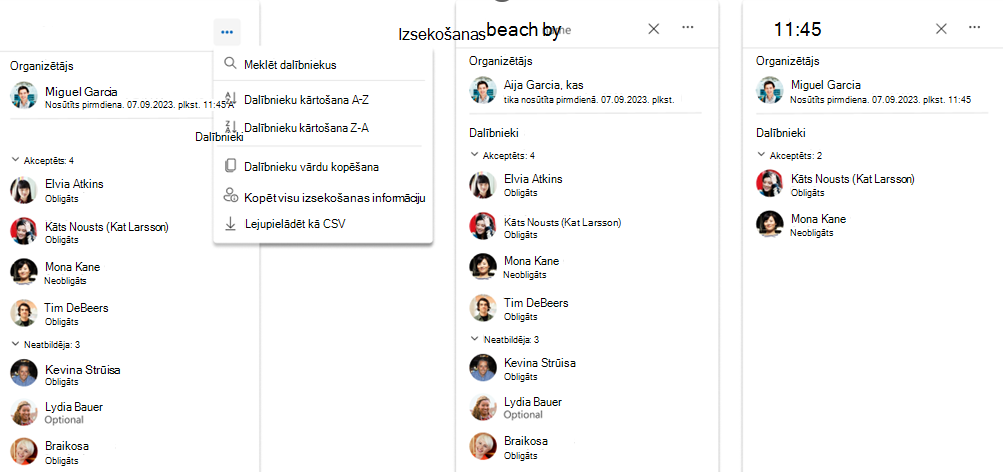
Task: Click the A-Z sort icon
Action: coord(231,100)
